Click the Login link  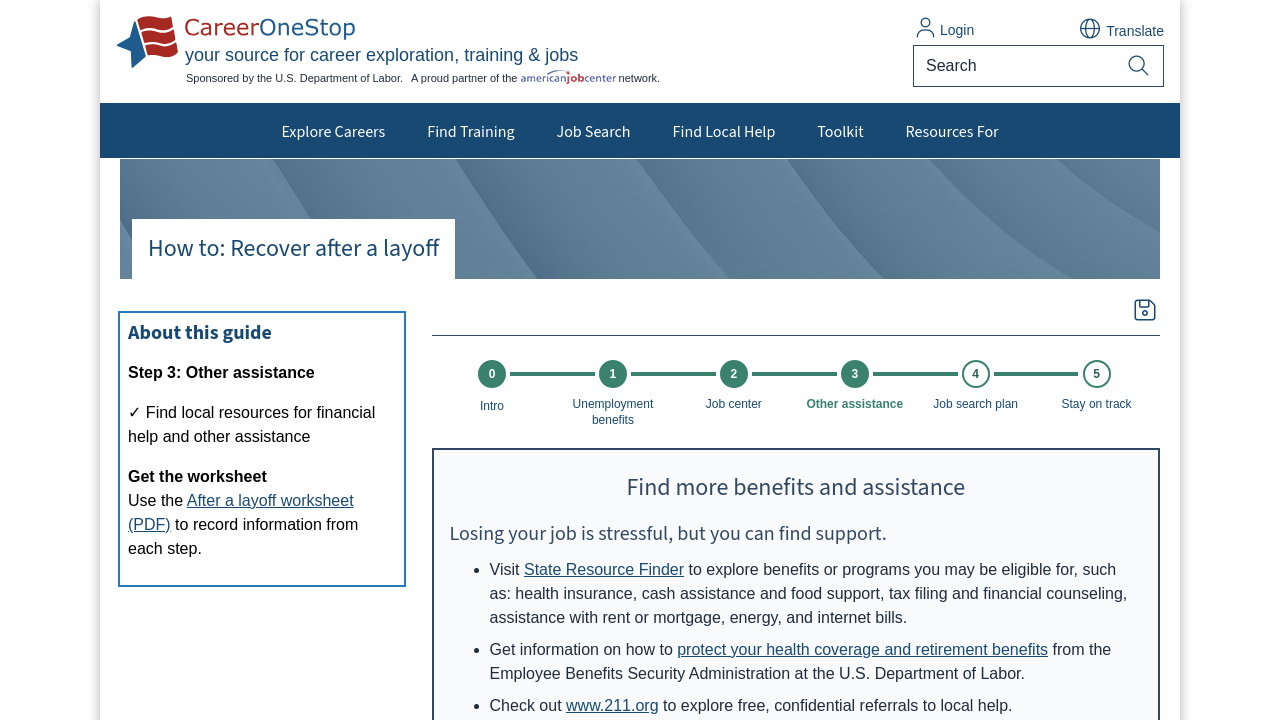(957, 30)
